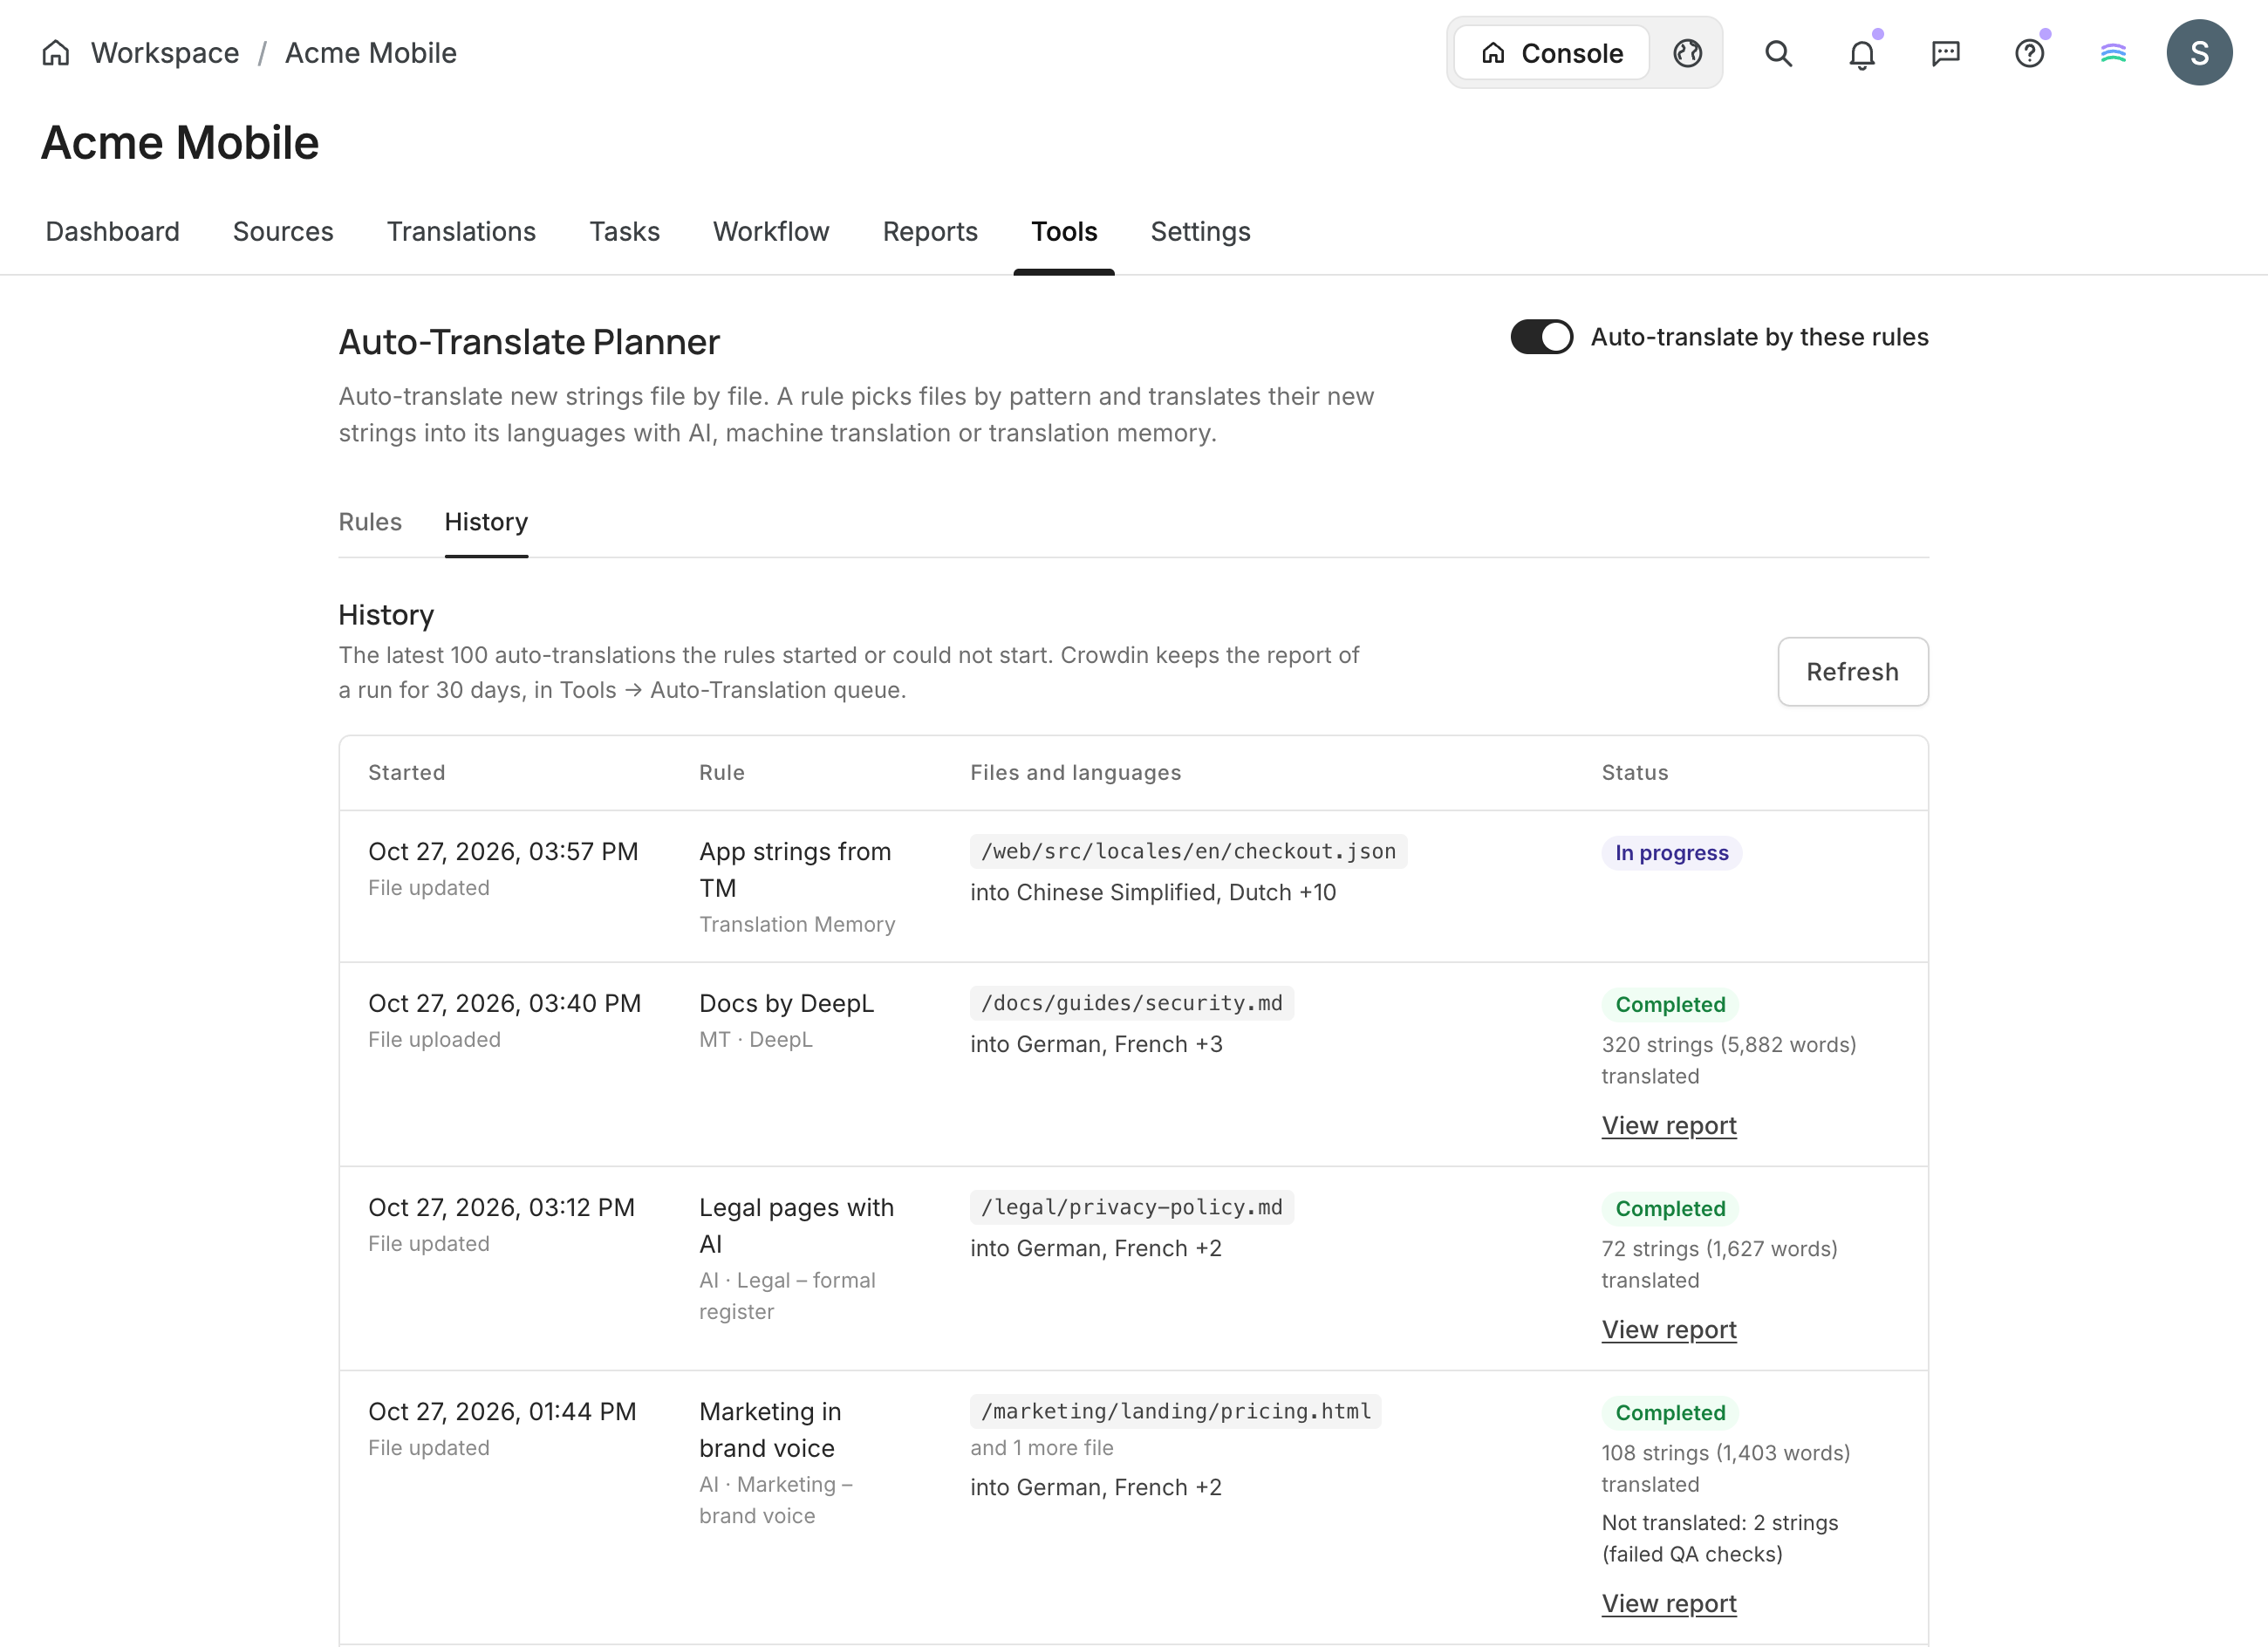Switch to the Console view button
Screen dimensions: 2268x1647
pyautogui.click(x=1551, y=53)
